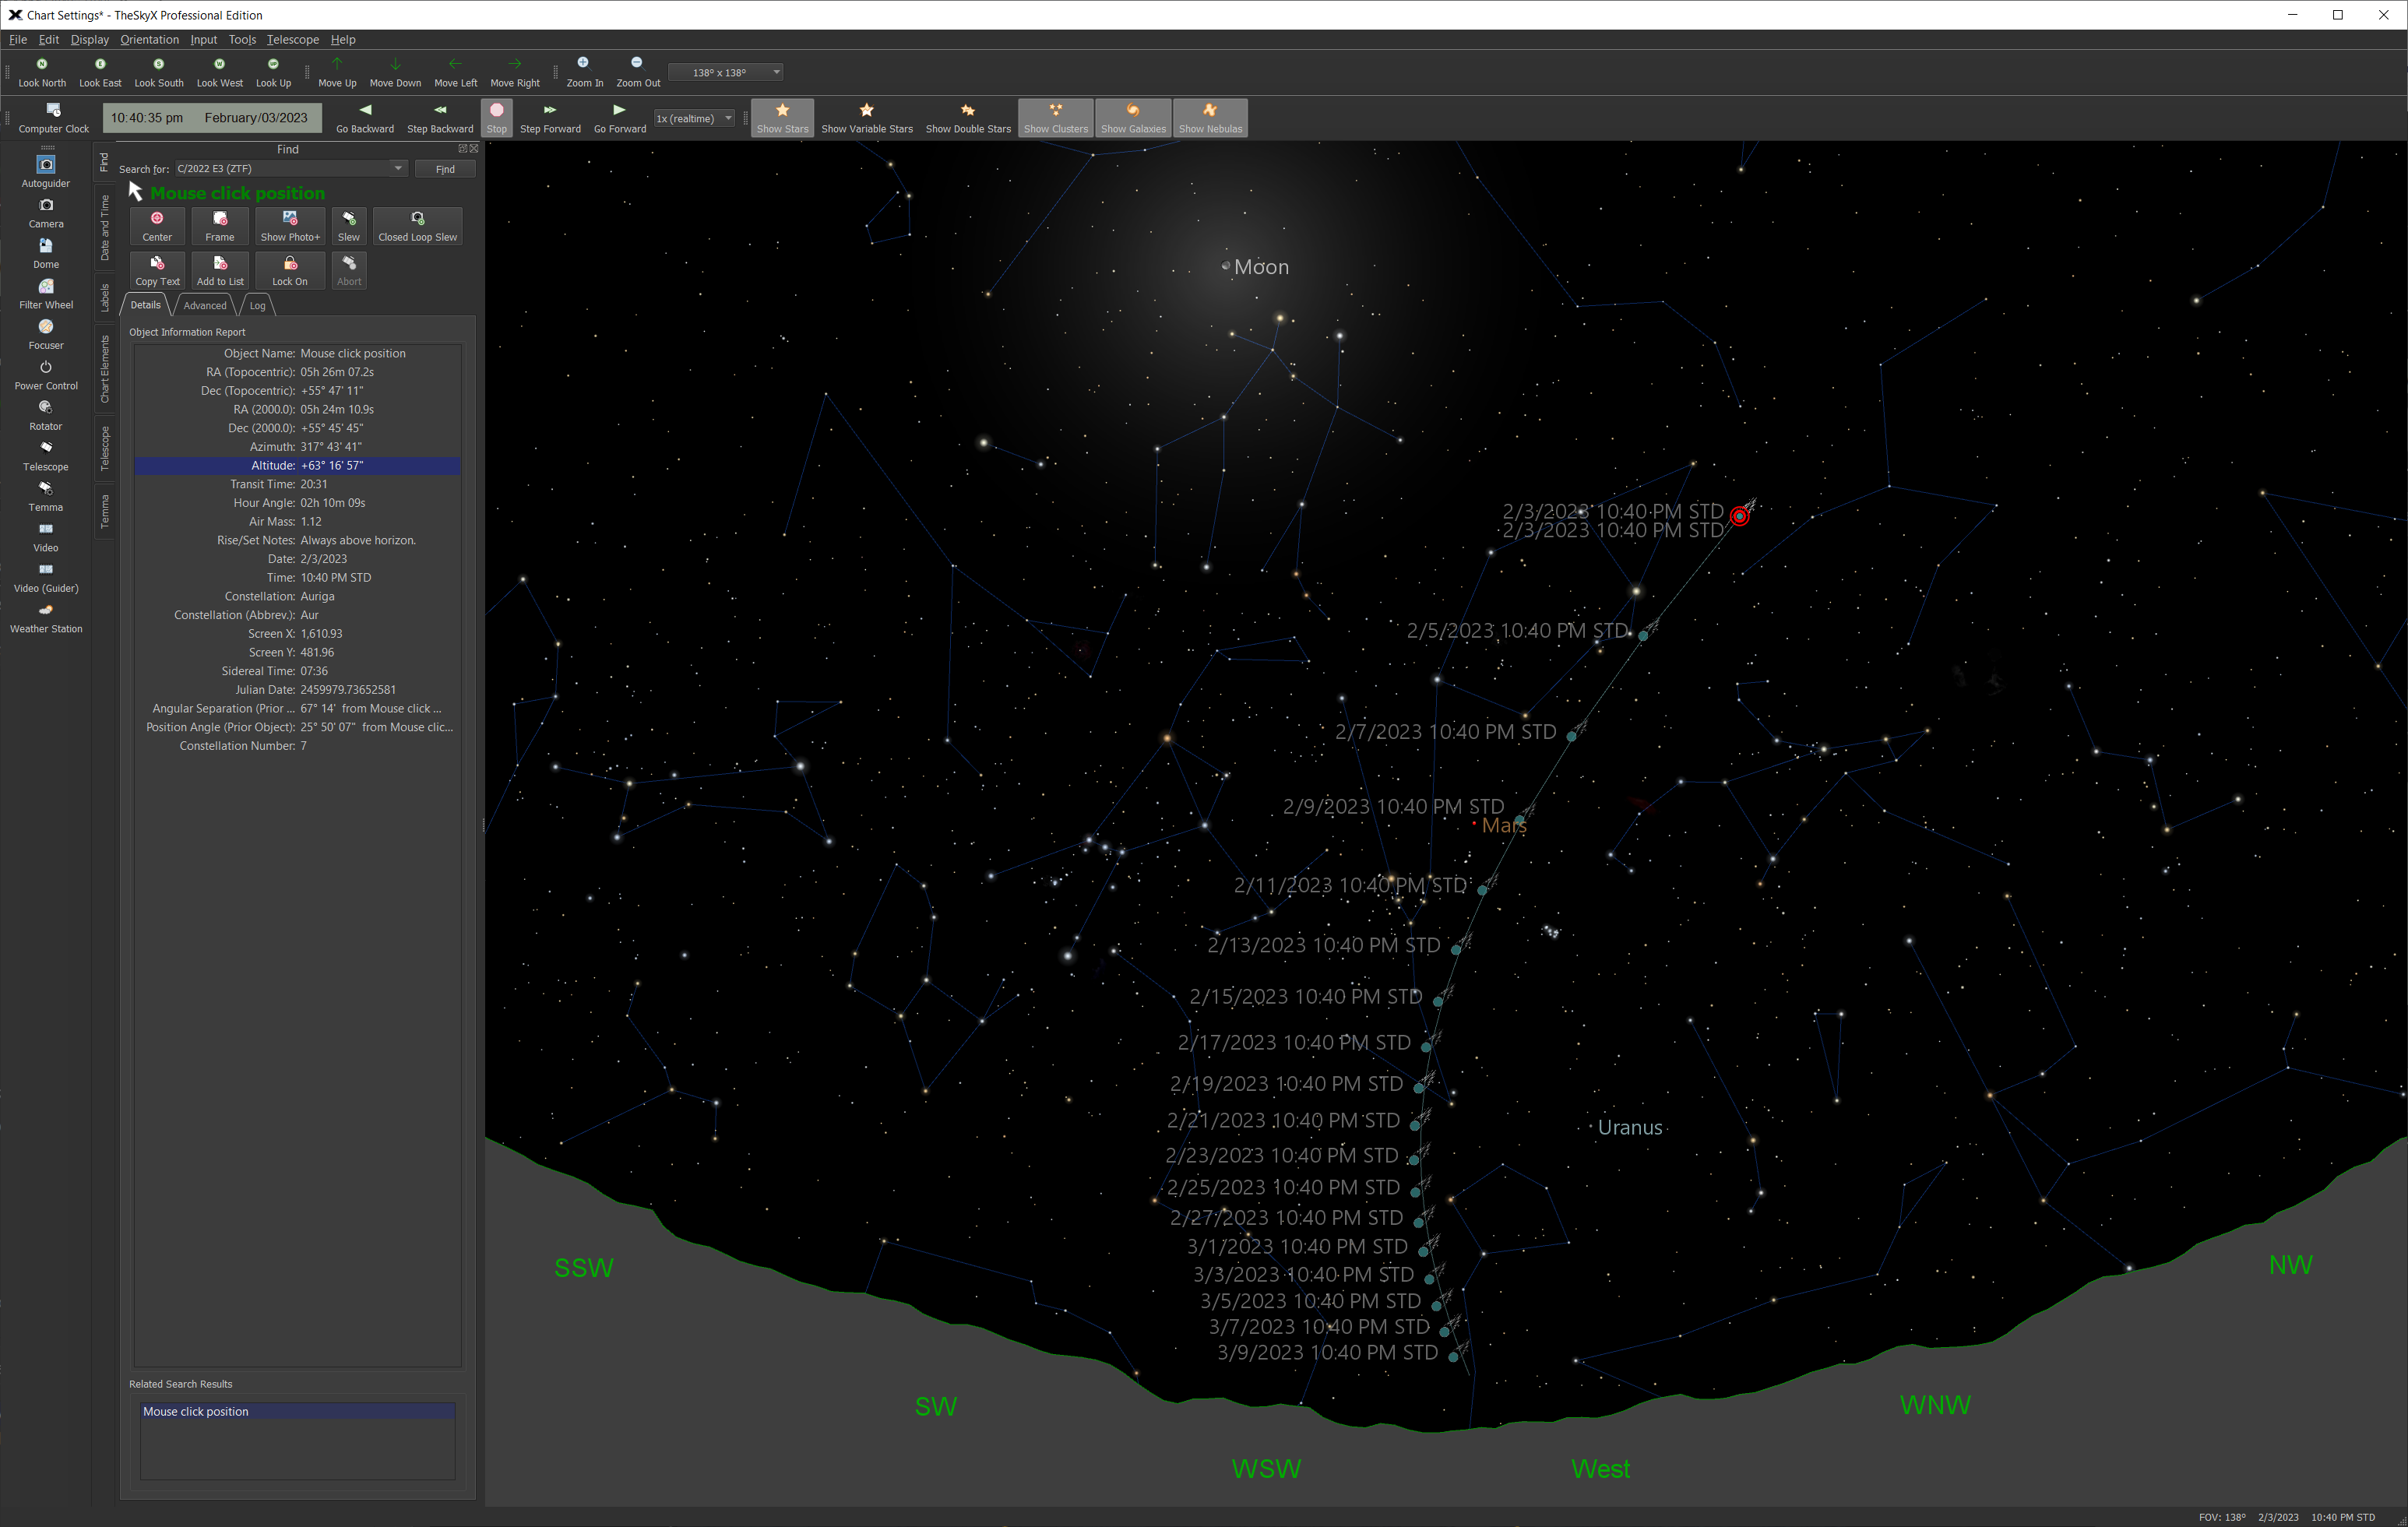Open the Telescope menu
This screenshot has width=2408, height=1527.
point(292,39)
